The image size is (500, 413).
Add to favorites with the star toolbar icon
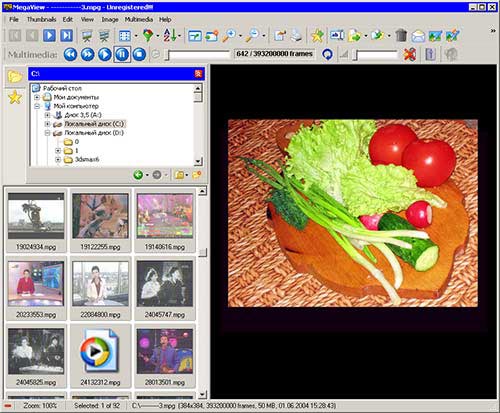point(317,35)
